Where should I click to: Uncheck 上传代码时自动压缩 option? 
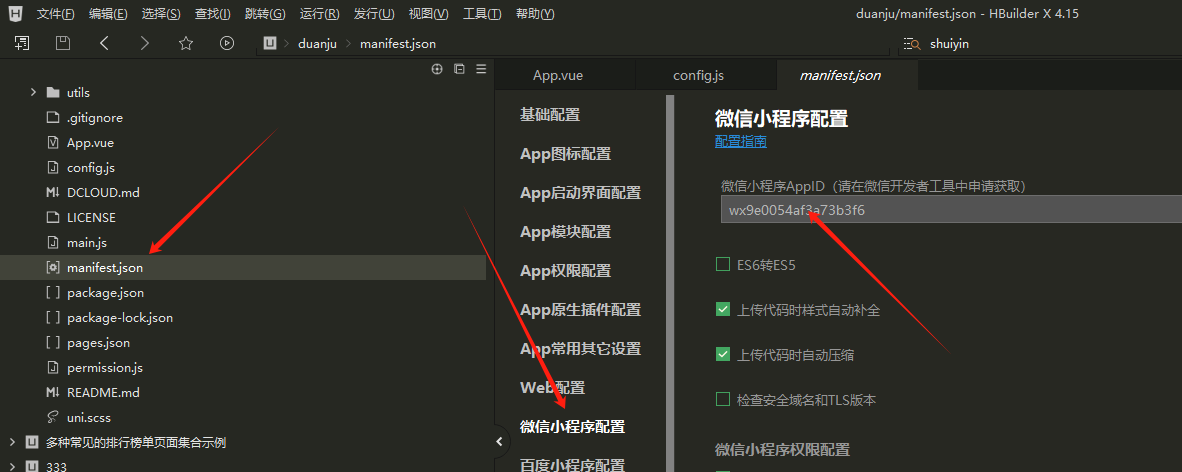click(x=723, y=354)
